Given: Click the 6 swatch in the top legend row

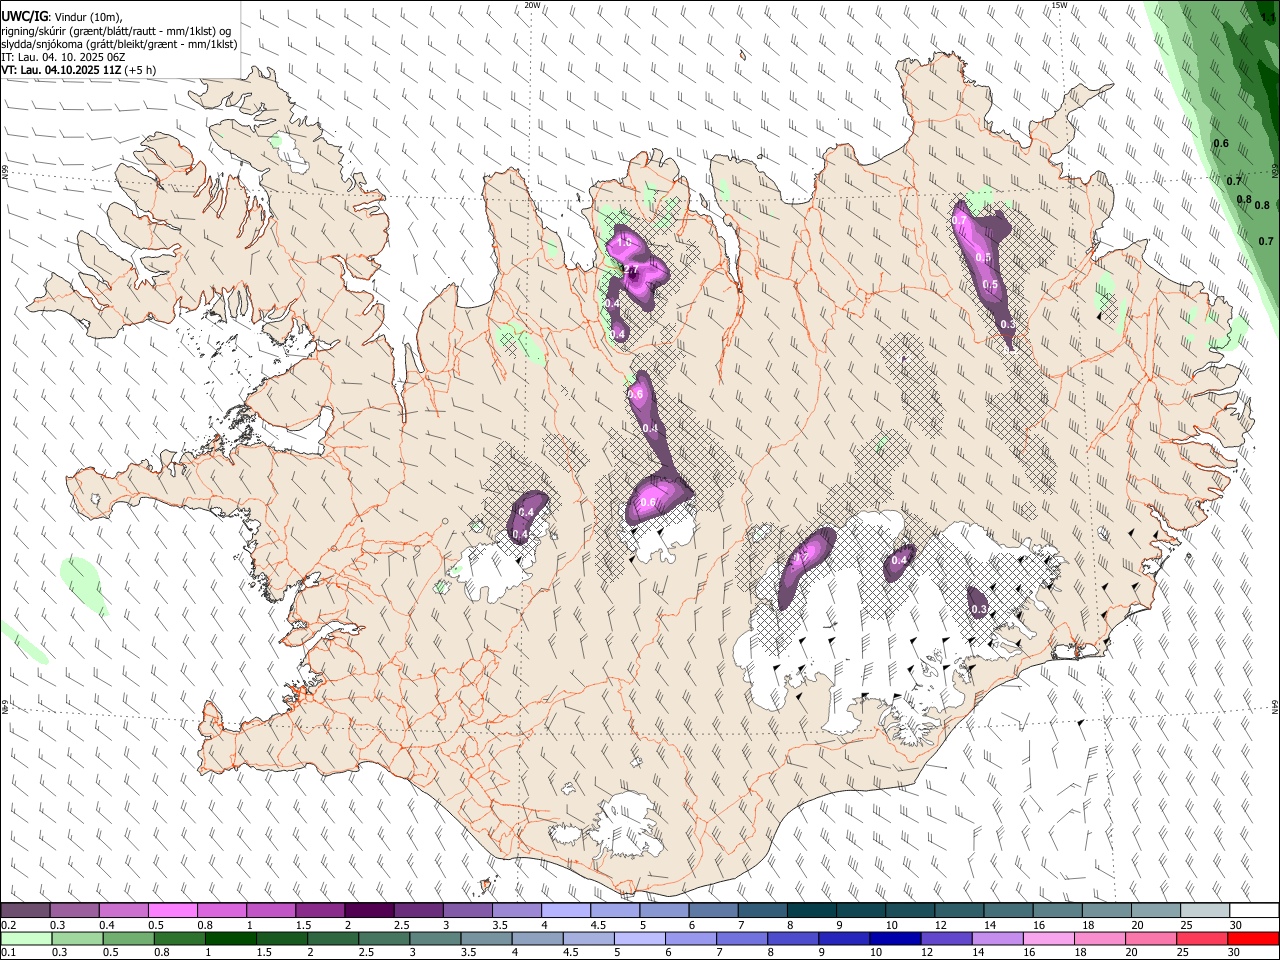Looking at the screenshot, I should coord(713,911).
